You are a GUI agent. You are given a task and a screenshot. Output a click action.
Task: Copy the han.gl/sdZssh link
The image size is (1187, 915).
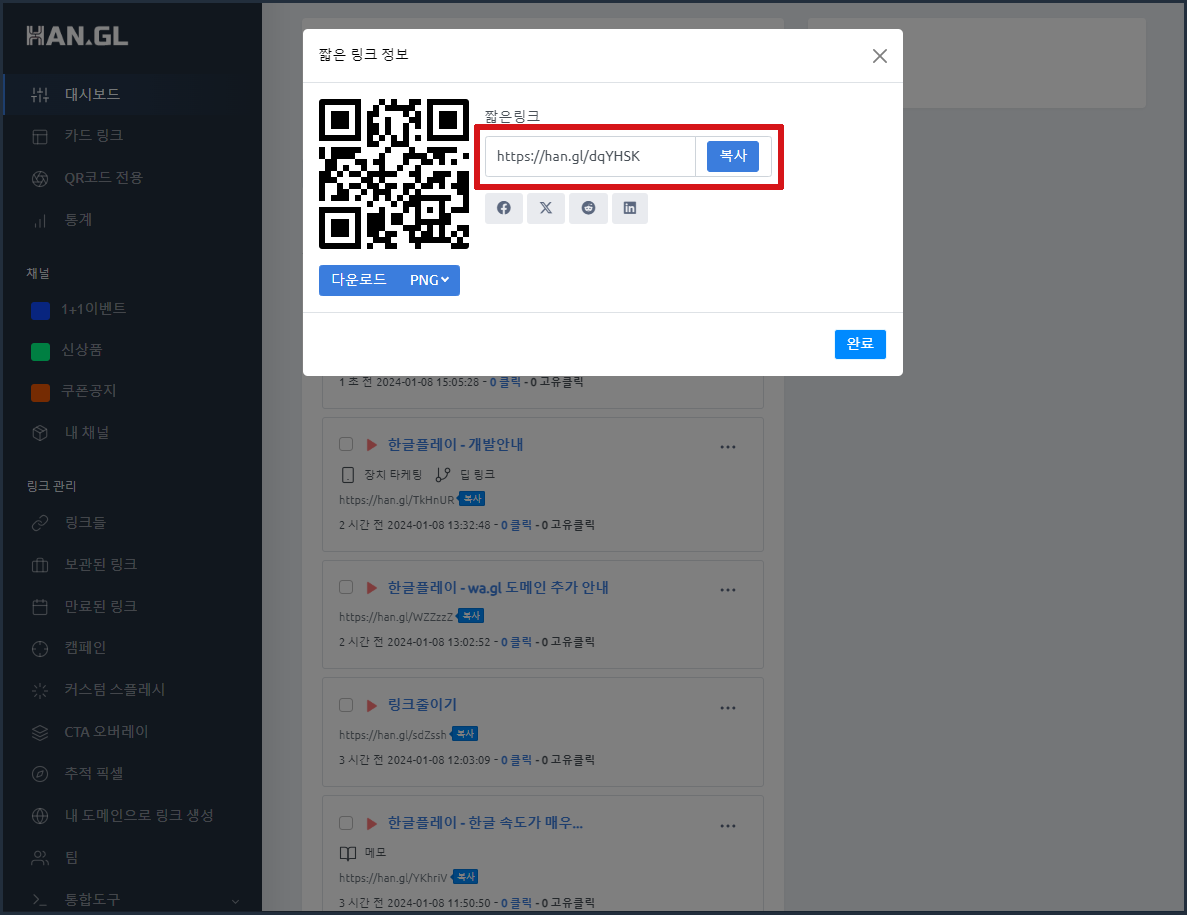[465, 734]
